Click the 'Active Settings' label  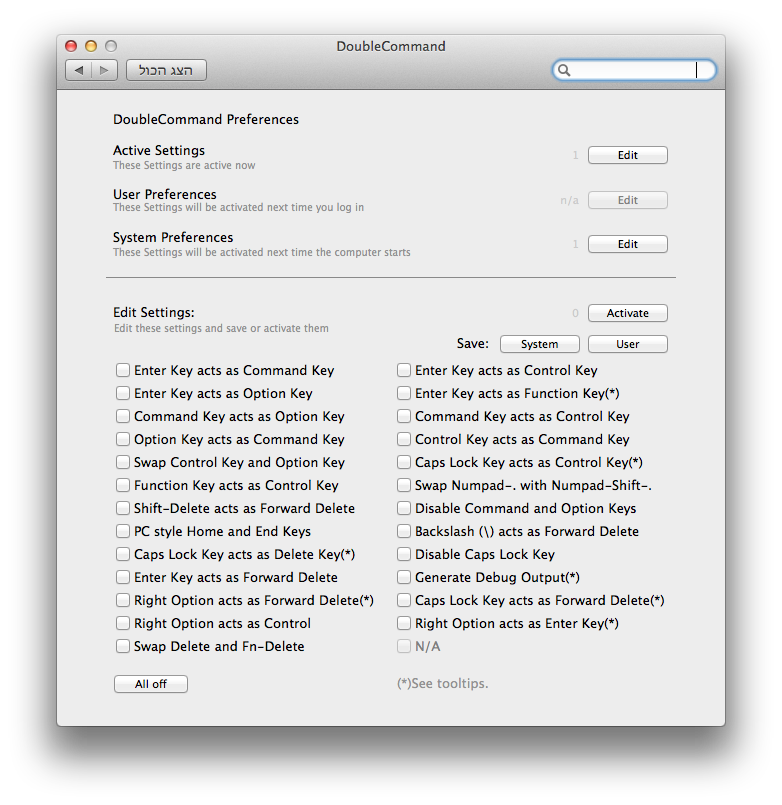[159, 150]
